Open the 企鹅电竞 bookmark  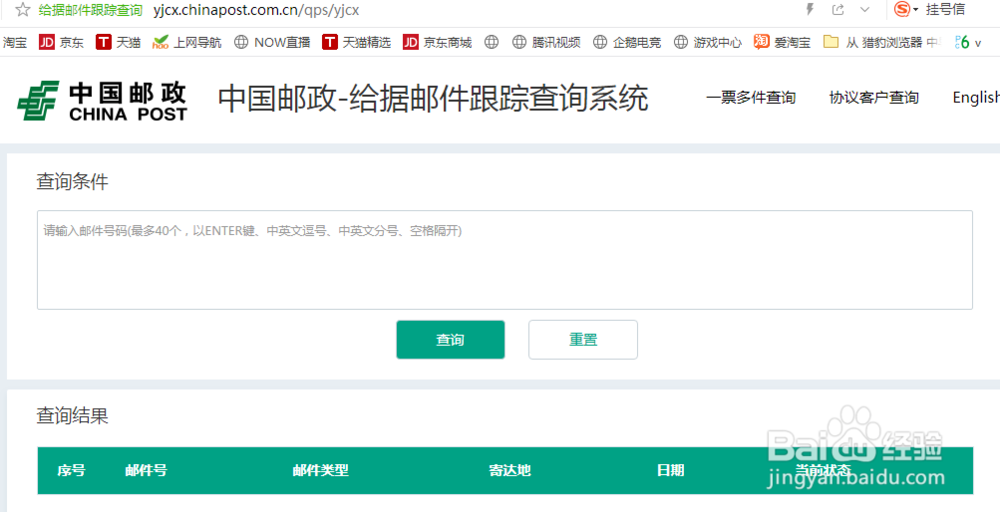(x=627, y=43)
